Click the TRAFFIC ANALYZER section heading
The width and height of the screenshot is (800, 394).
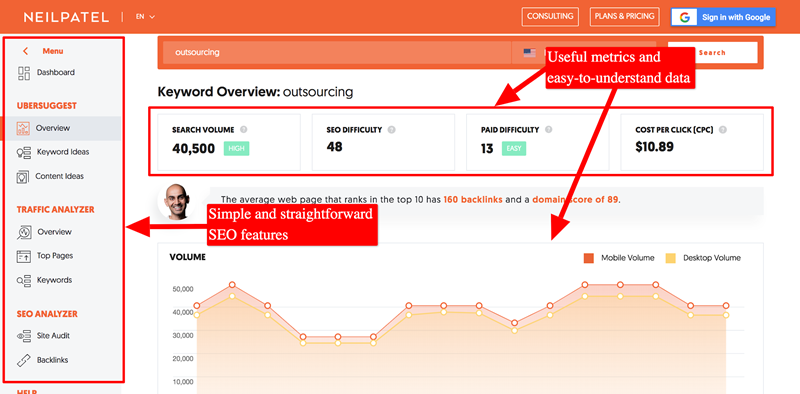pyautogui.click(x=56, y=210)
